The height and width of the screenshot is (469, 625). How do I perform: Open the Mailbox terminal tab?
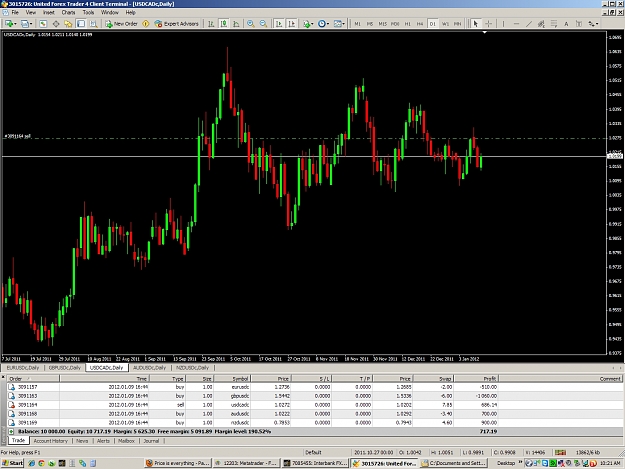(126, 441)
